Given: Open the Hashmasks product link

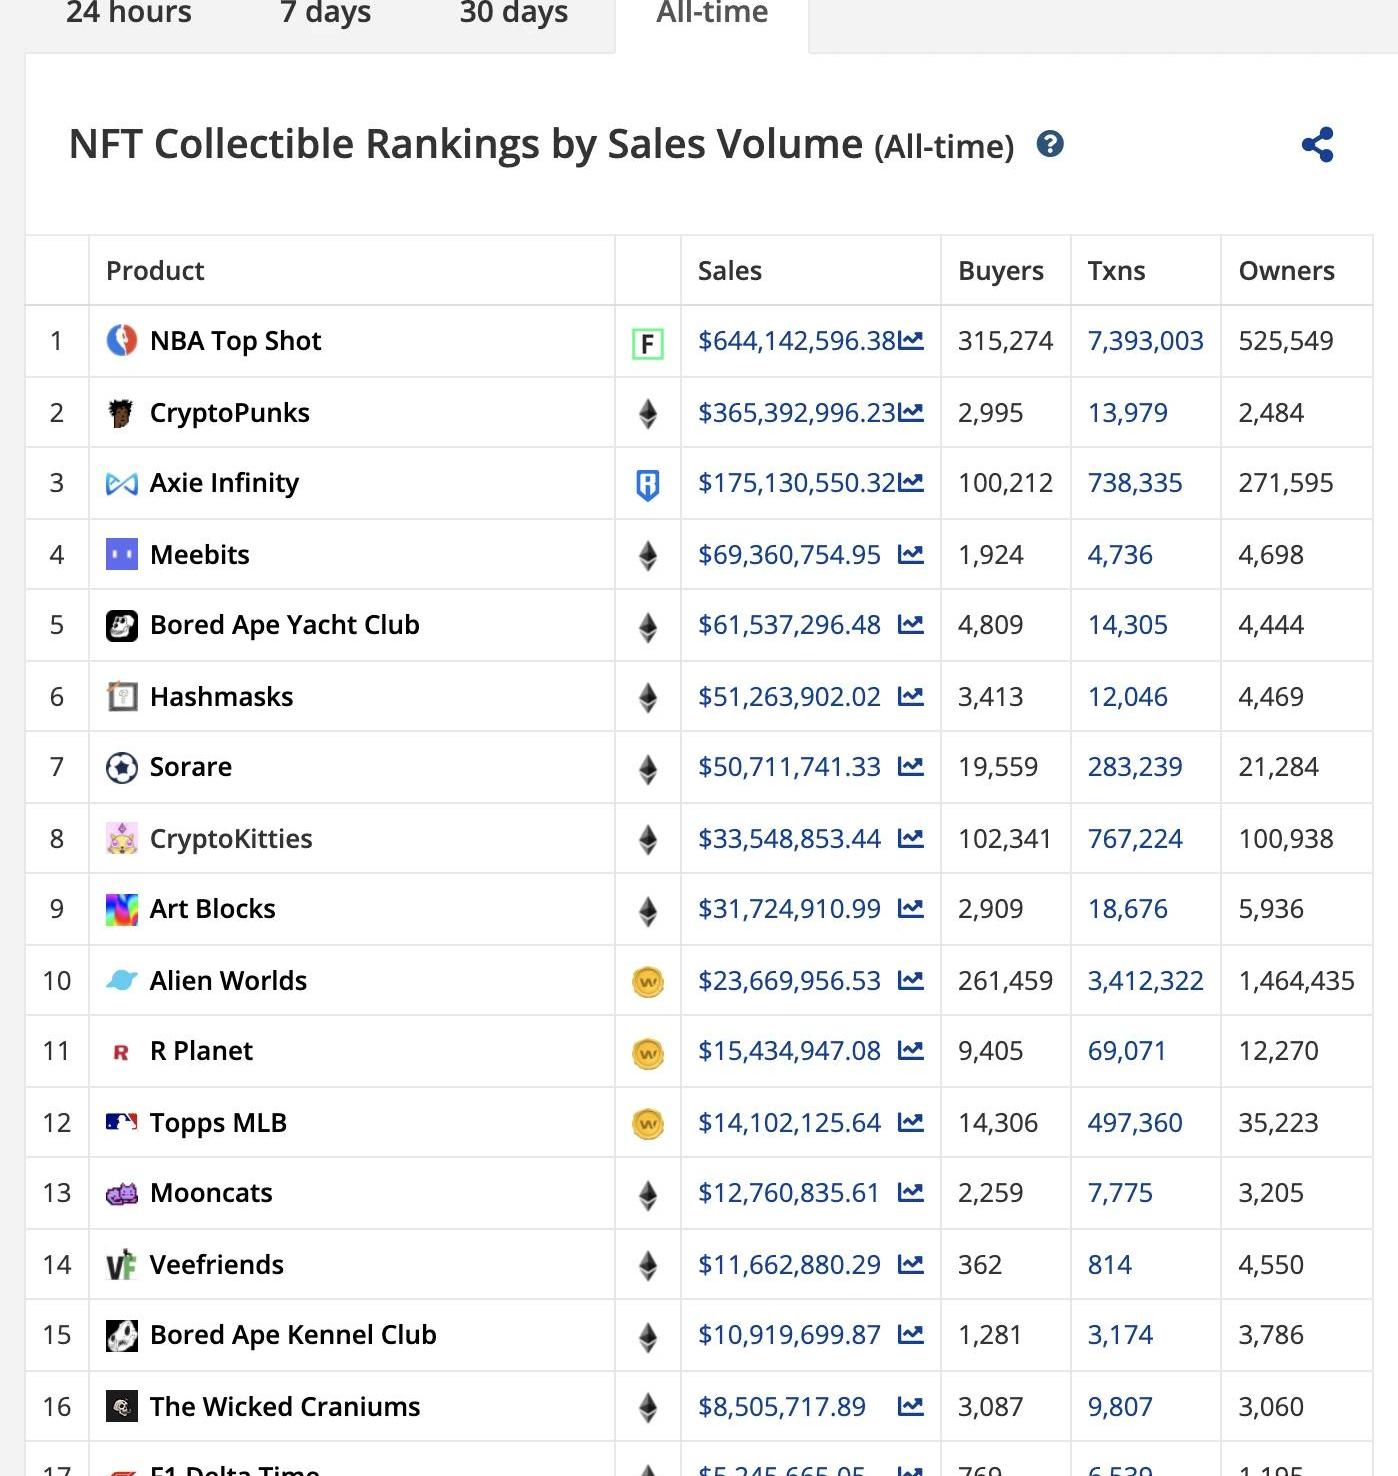Looking at the screenshot, I should click(x=221, y=697).
